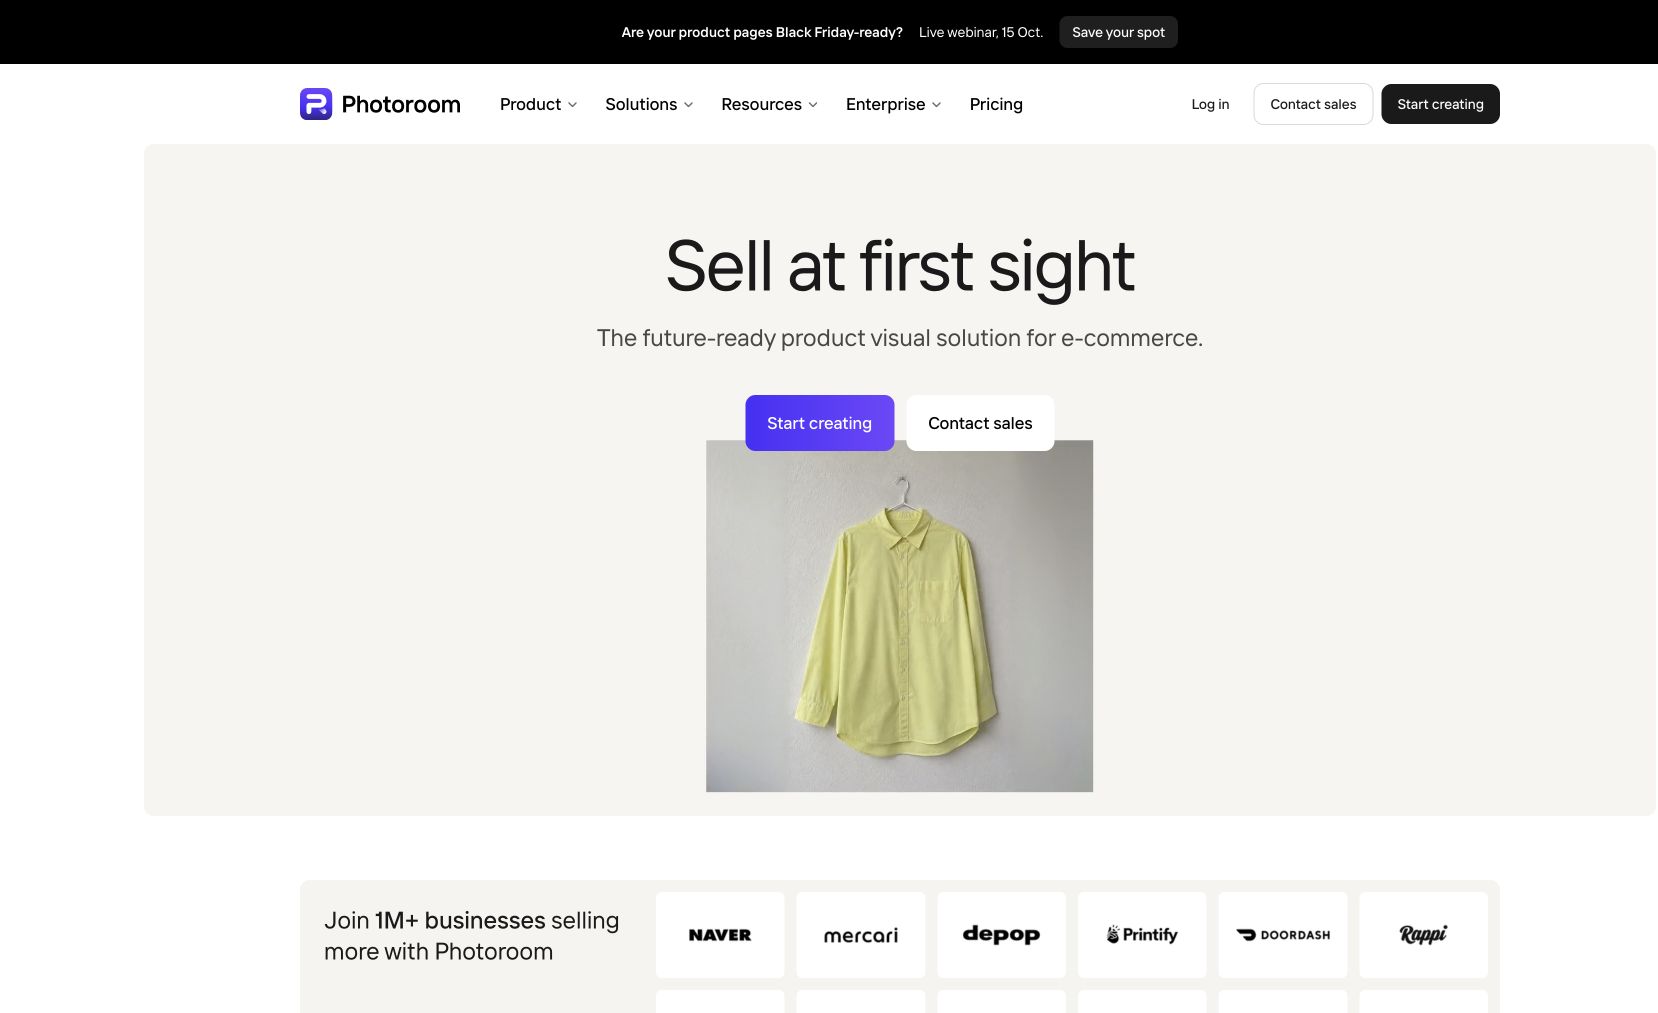Click the purple Start creating hero button
Viewport: 1658px width, 1013px height.
point(819,423)
